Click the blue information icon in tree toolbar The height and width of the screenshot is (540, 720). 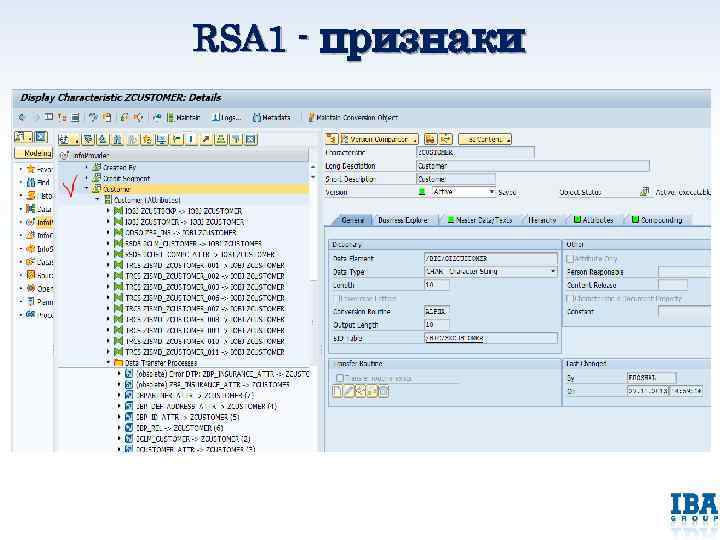pyautogui.click(x=191, y=139)
